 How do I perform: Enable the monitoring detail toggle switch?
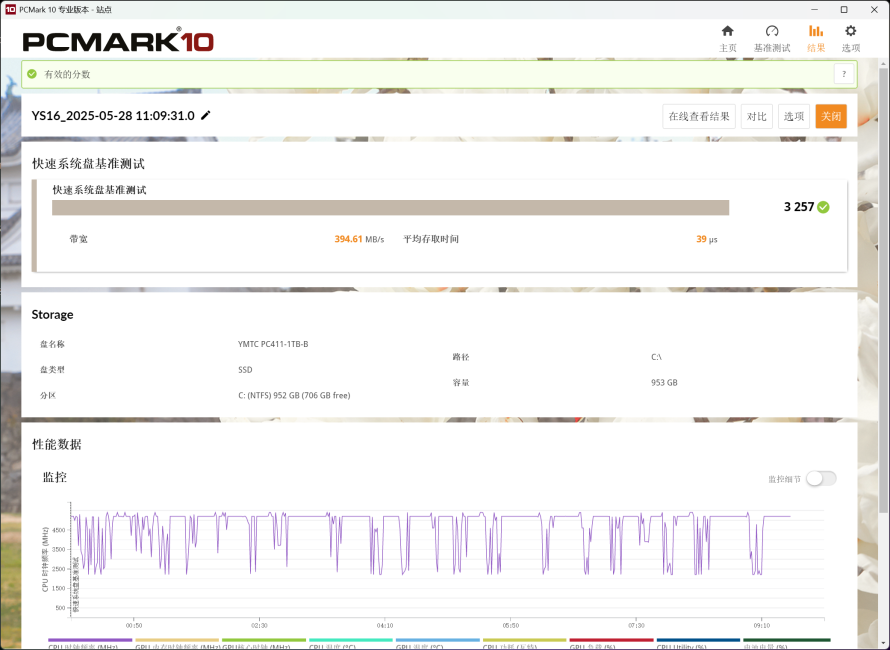pos(820,478)
